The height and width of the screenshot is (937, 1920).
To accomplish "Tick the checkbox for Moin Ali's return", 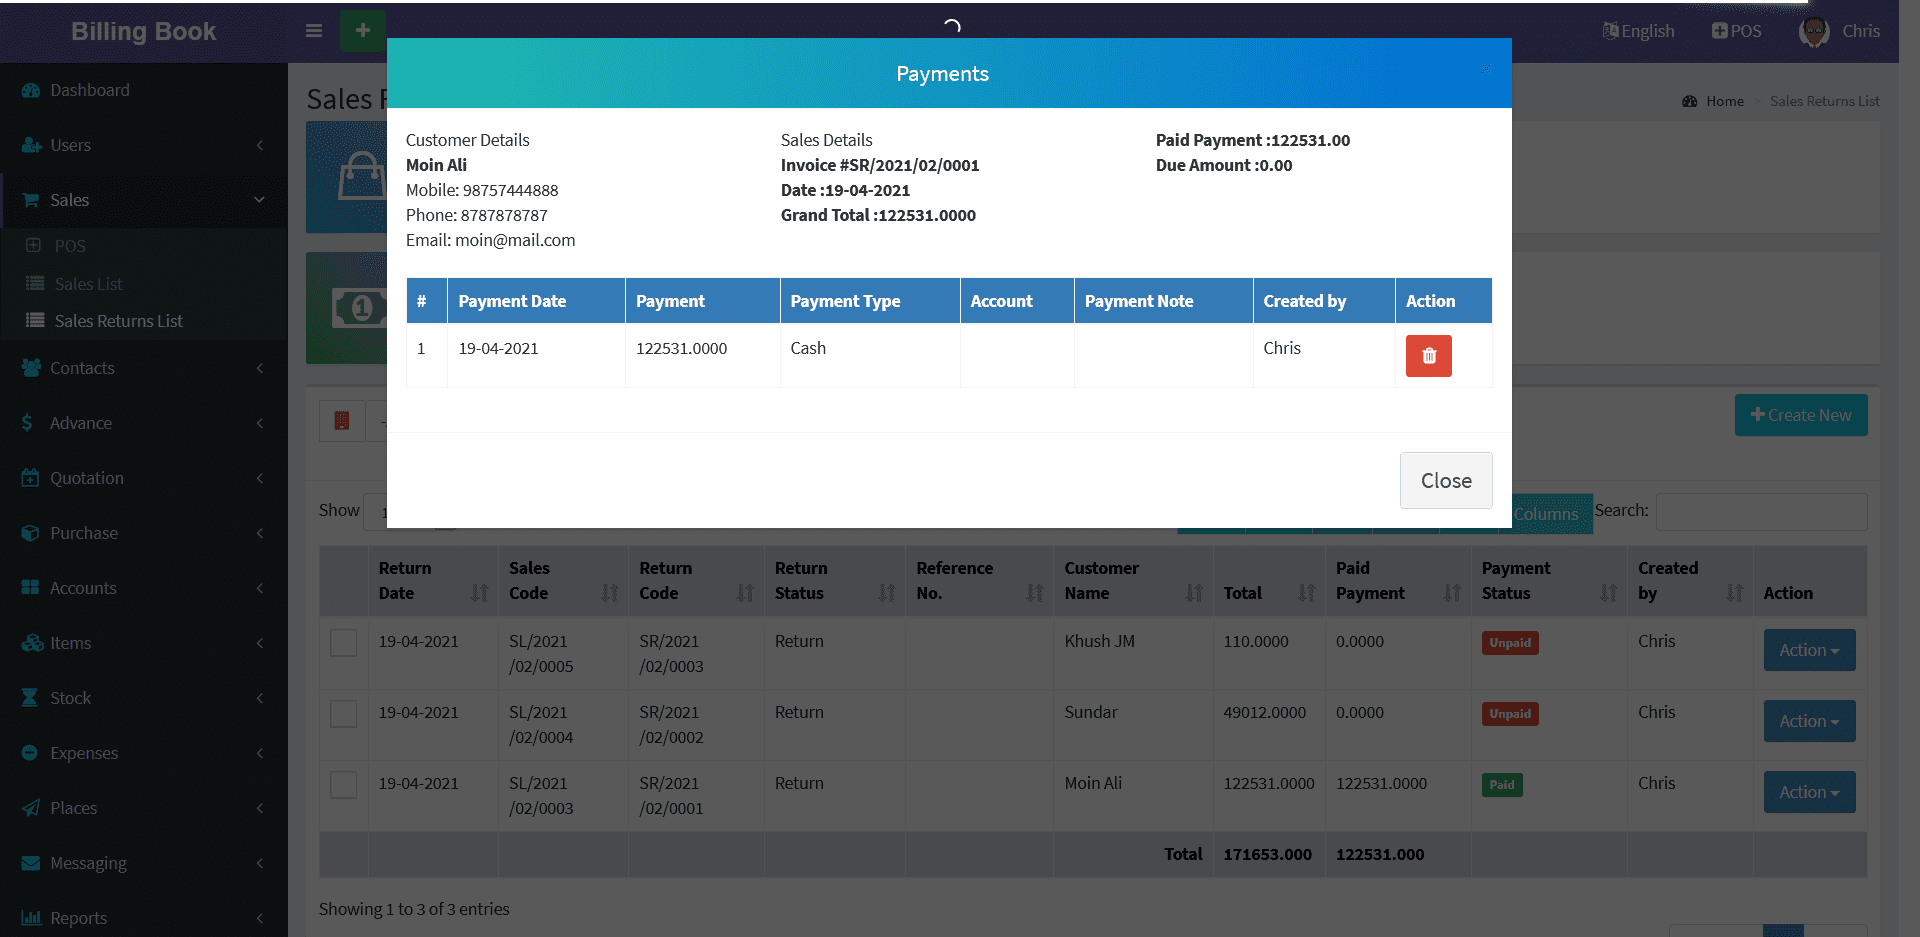I will [x=344, y=785].
